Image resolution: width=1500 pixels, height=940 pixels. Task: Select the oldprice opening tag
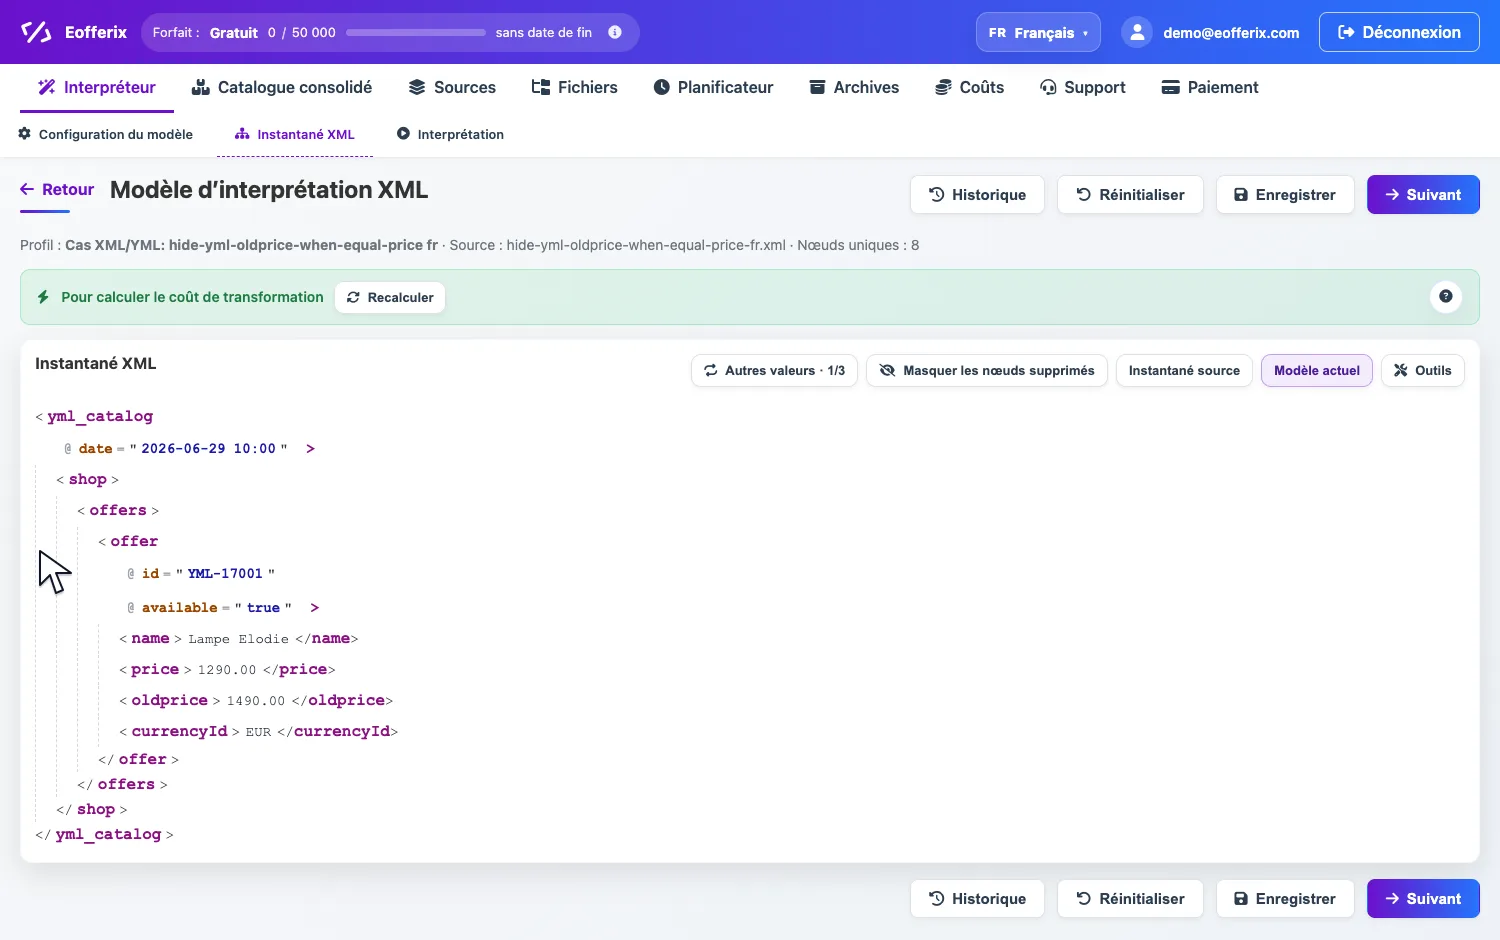click(170, 701)
